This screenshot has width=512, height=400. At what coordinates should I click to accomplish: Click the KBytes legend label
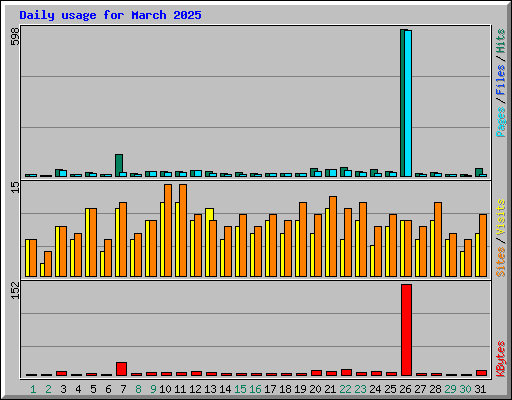[x=501, y=359]
